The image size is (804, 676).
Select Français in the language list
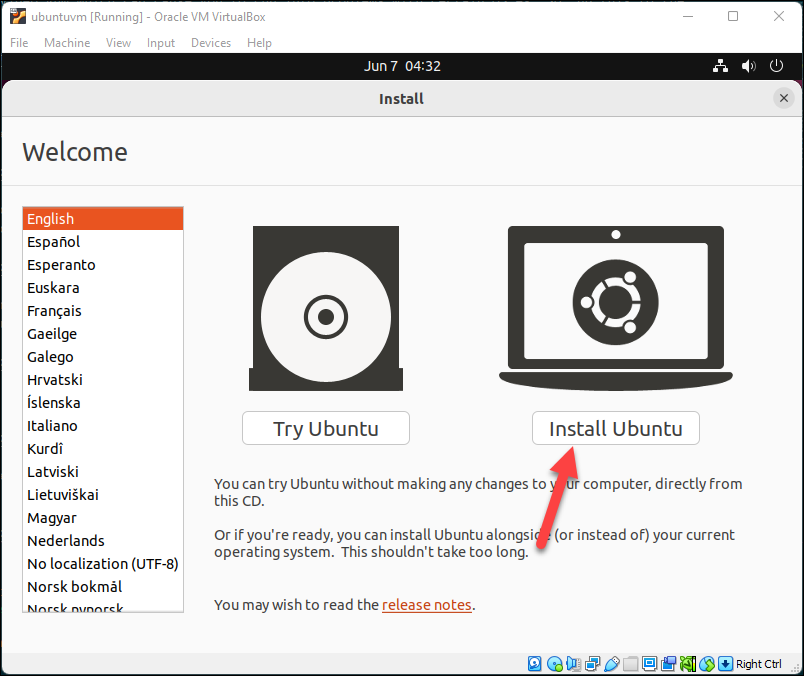point(55,311)
